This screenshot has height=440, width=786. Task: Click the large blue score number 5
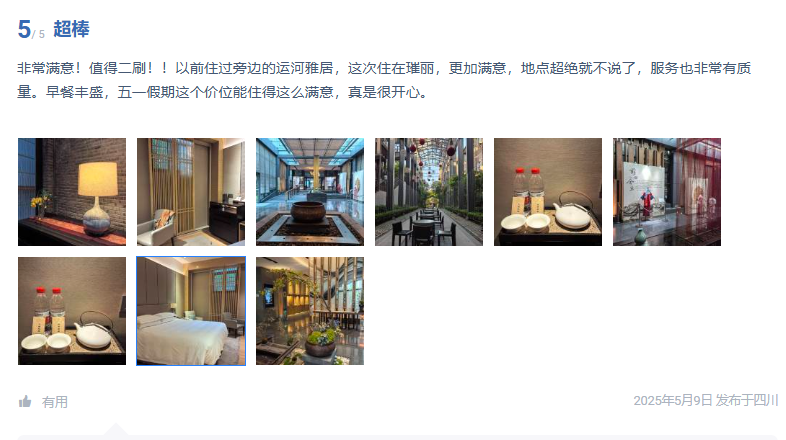click(x=24, y=29)
